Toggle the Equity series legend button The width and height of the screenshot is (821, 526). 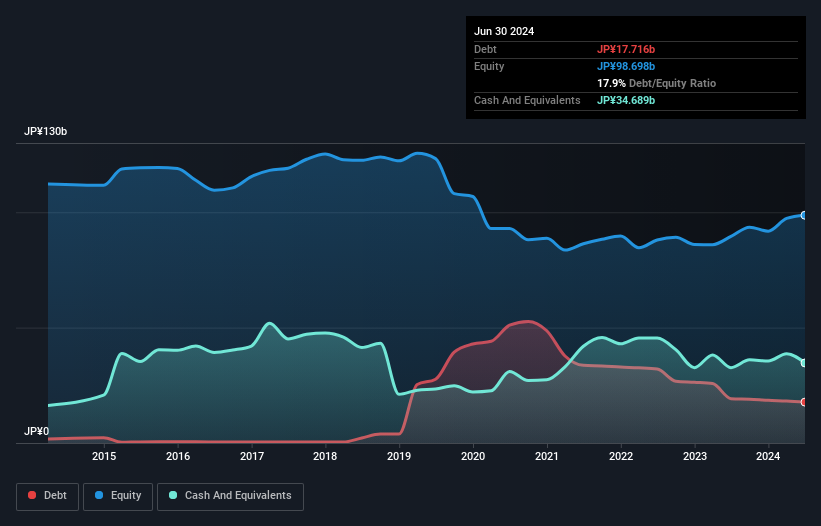pos(118,496)
